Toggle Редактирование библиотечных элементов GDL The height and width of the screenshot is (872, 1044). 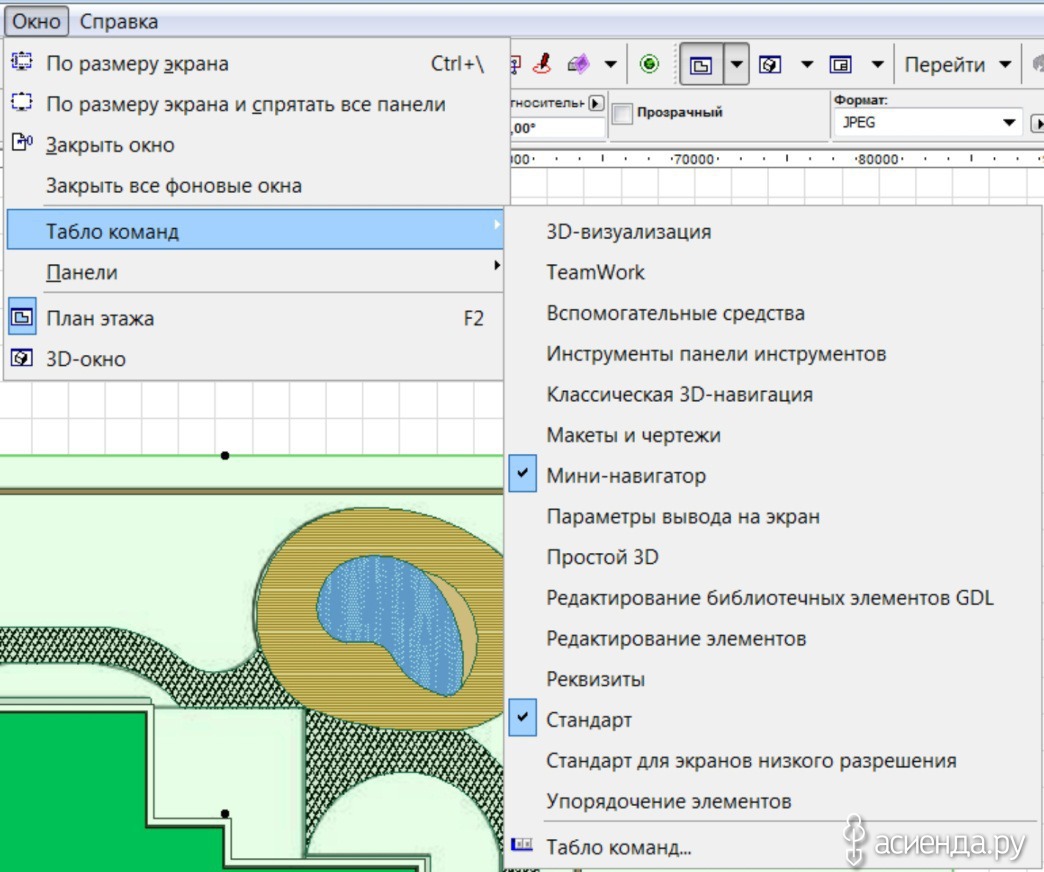click(x=772, y=598)
